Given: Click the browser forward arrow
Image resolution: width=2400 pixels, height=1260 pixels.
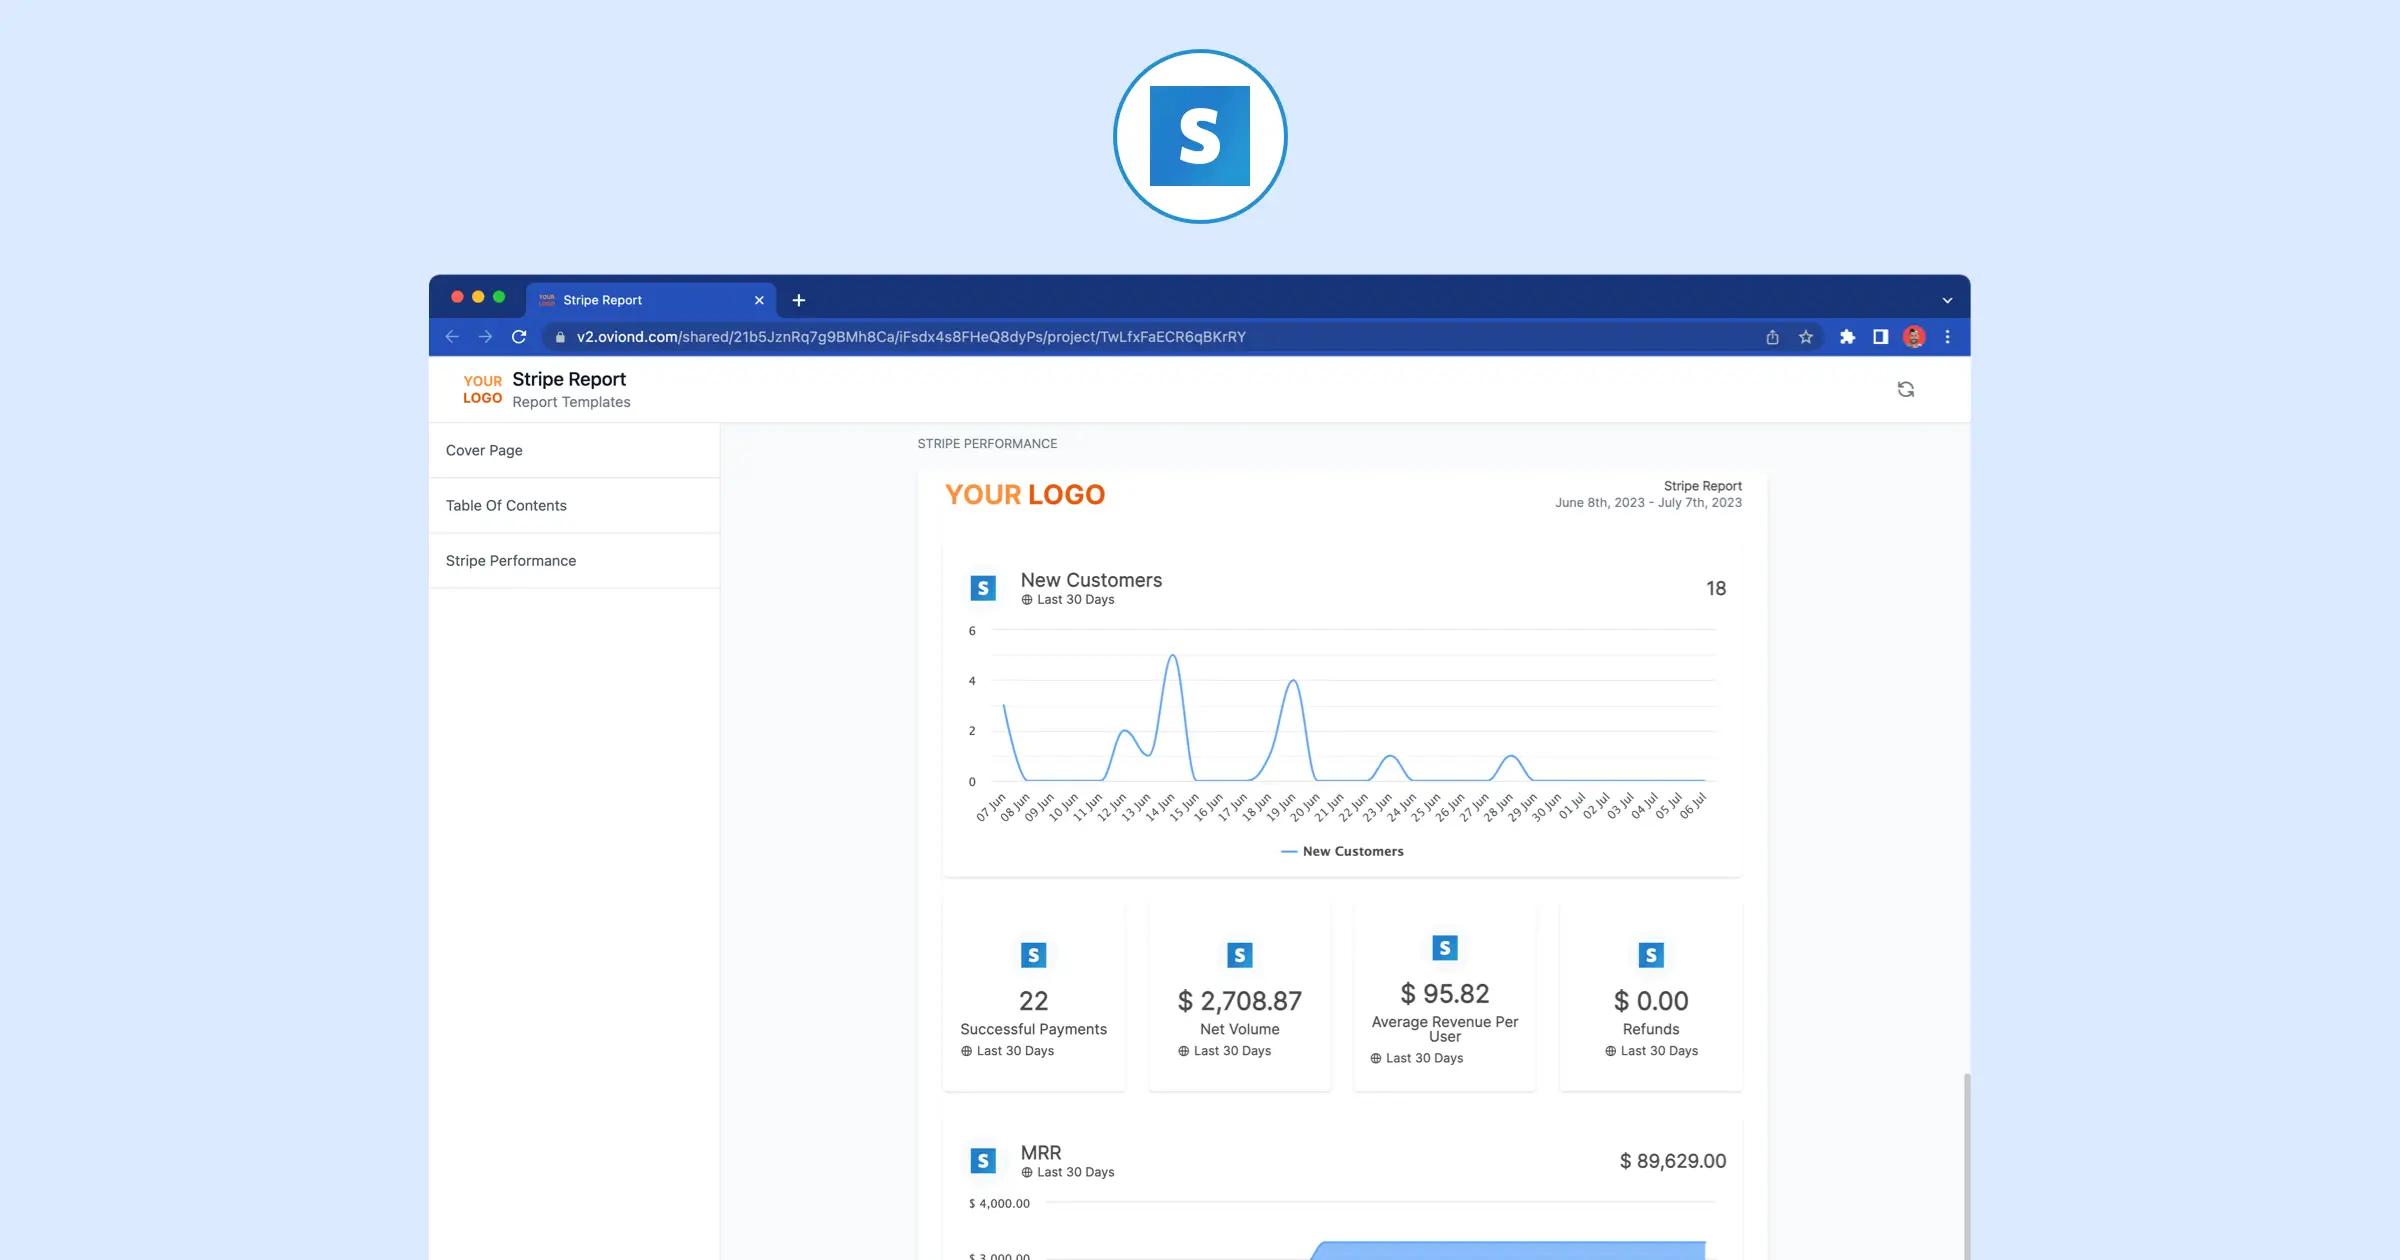Looking at the screenshot, I should click(x=486, y=337).
